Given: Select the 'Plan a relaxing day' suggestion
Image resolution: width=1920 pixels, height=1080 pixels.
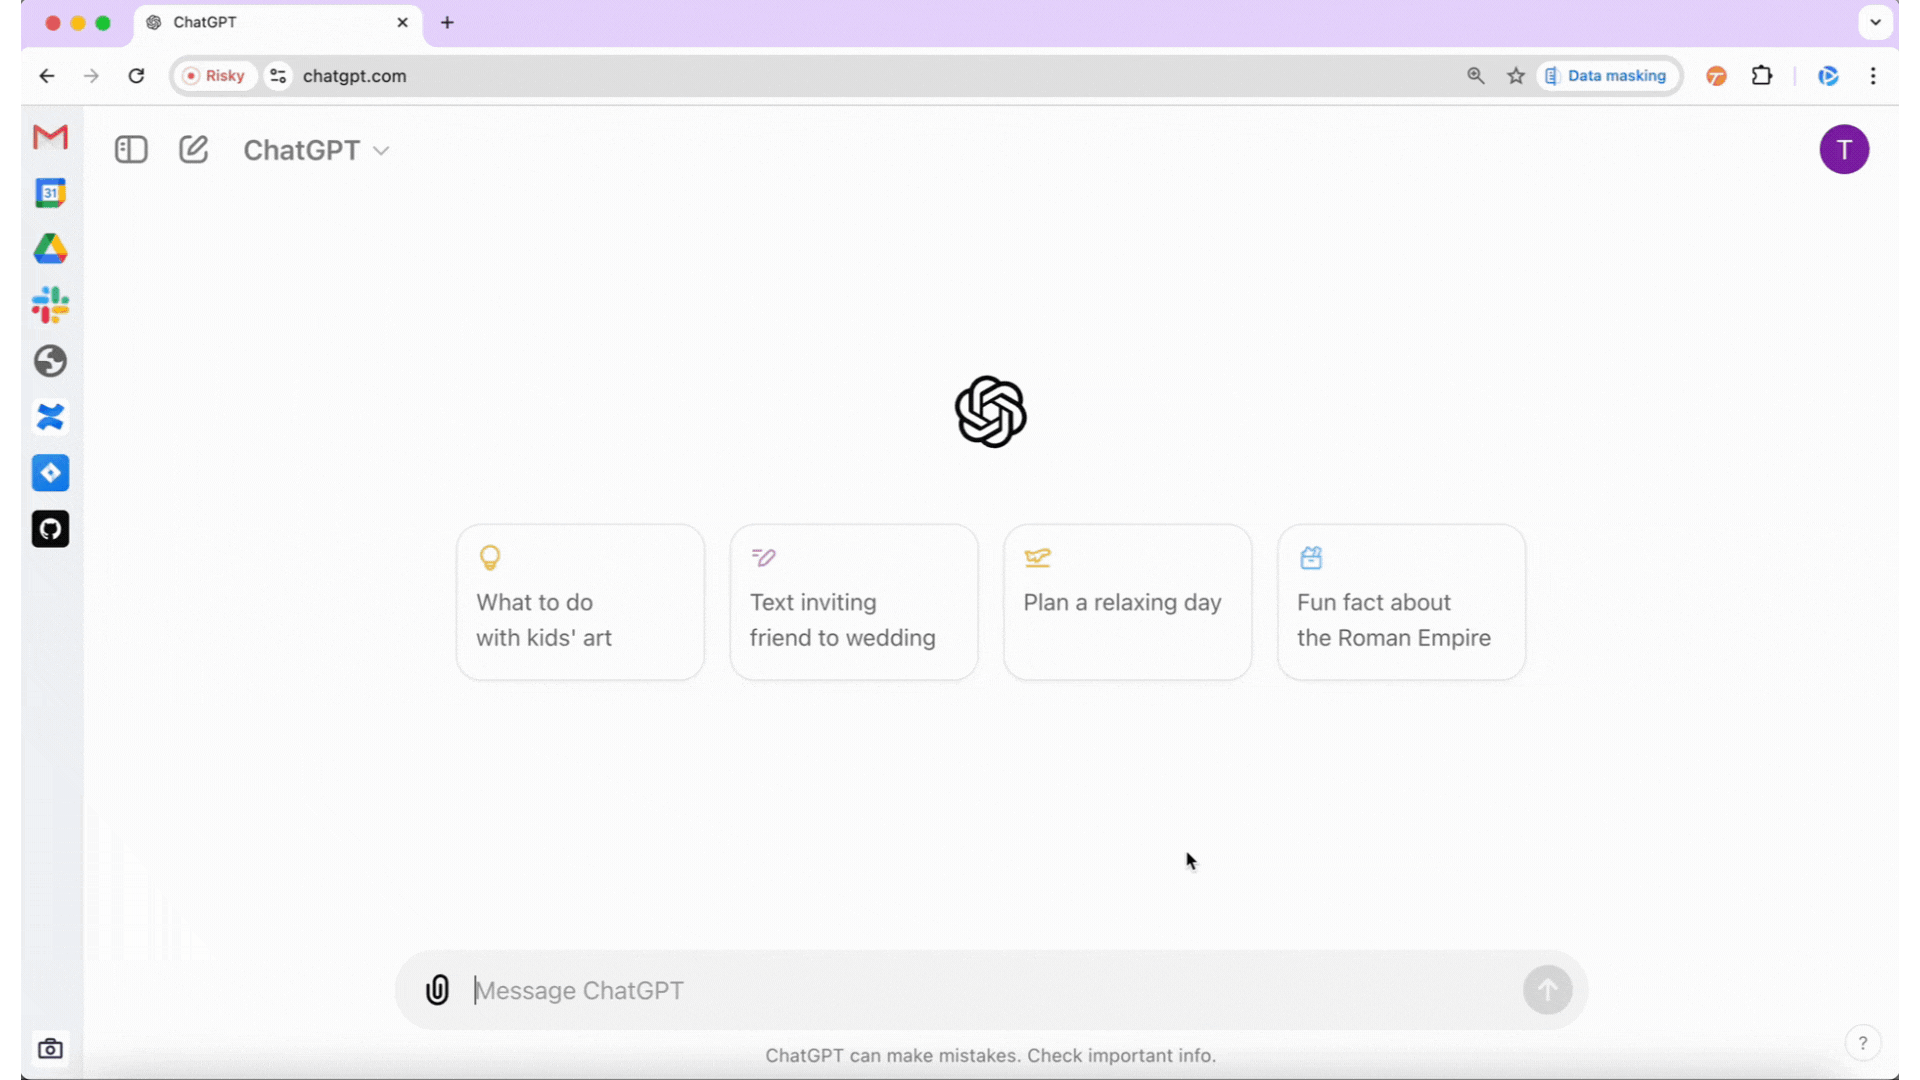Looking at the screenshot, I should pyautogui.click(x=1127, y=602).
